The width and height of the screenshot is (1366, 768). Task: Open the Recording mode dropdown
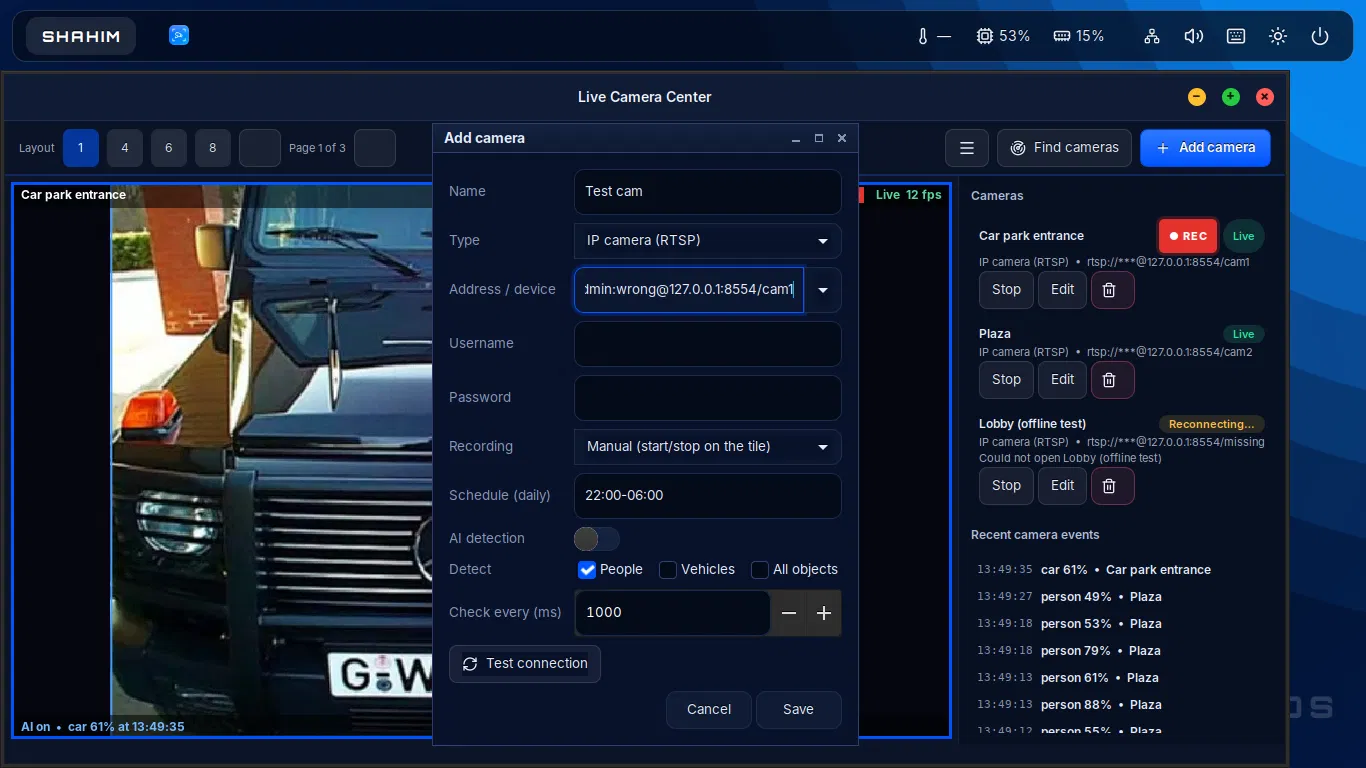pyautogui.click(x=708, y=447)
